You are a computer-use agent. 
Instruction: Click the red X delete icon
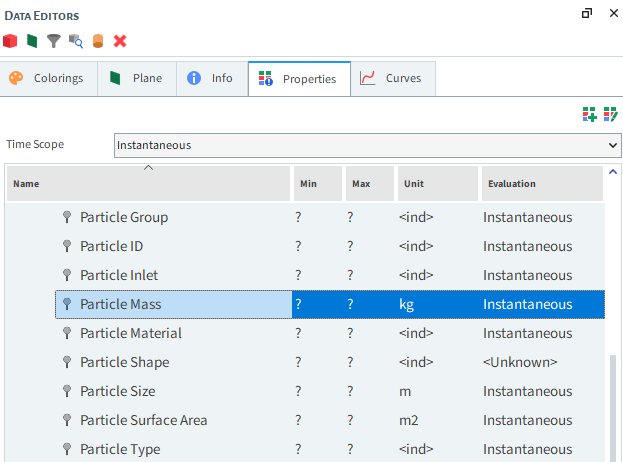tap(120, 41)
